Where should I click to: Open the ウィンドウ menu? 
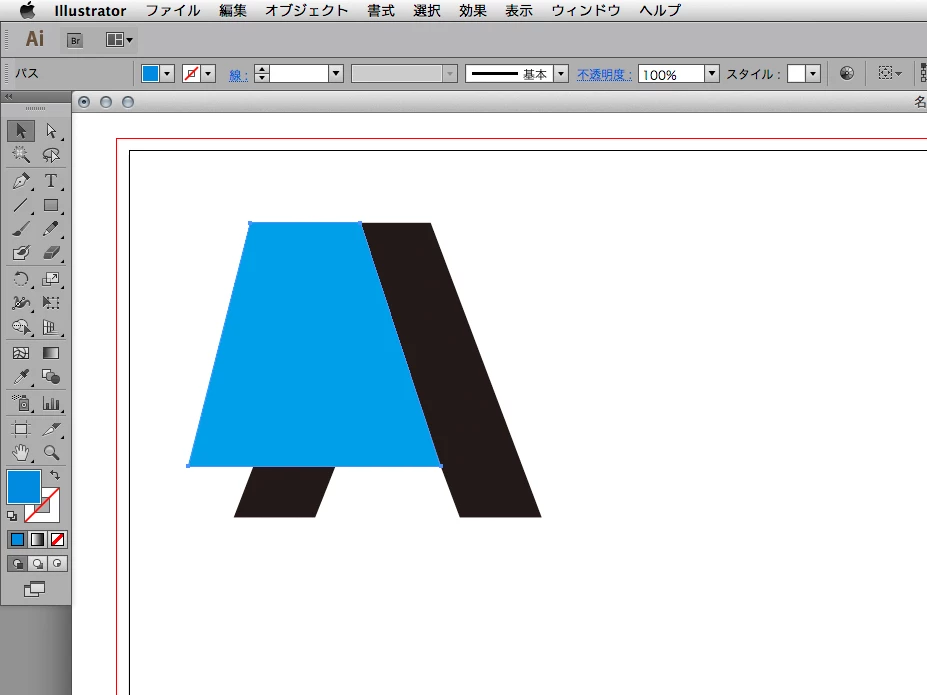(x=585, y=11)
